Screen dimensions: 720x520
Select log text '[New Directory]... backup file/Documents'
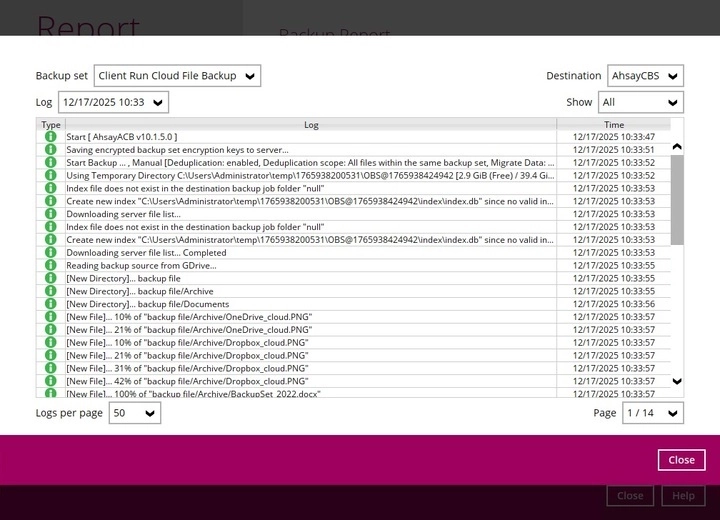pos(148,304)
